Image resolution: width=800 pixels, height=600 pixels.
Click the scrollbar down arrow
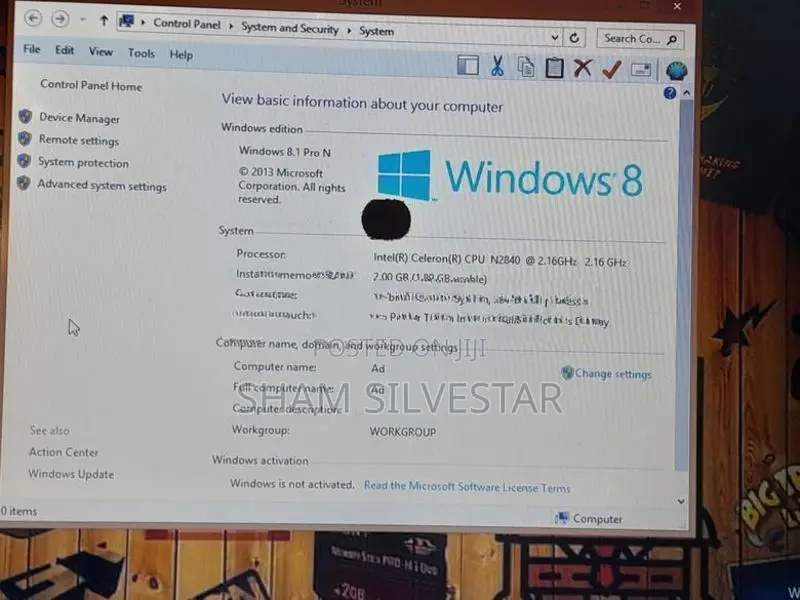(x=681, y=501)
